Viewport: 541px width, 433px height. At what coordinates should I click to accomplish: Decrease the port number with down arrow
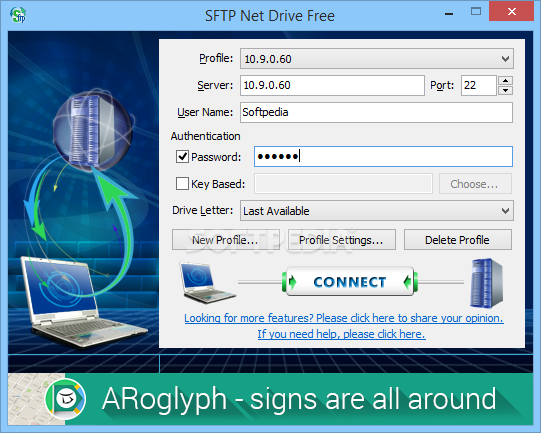(505, 90)
